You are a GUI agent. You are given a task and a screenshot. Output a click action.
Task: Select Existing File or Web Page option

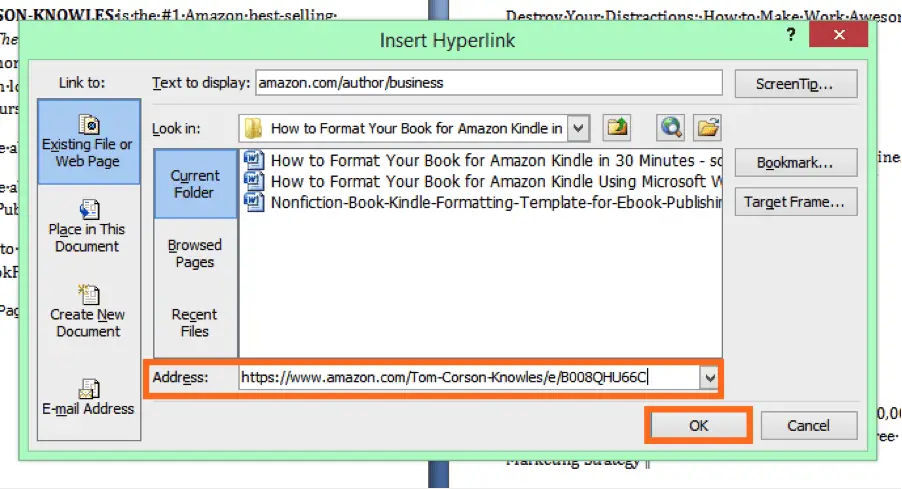[x=88, y=142]
